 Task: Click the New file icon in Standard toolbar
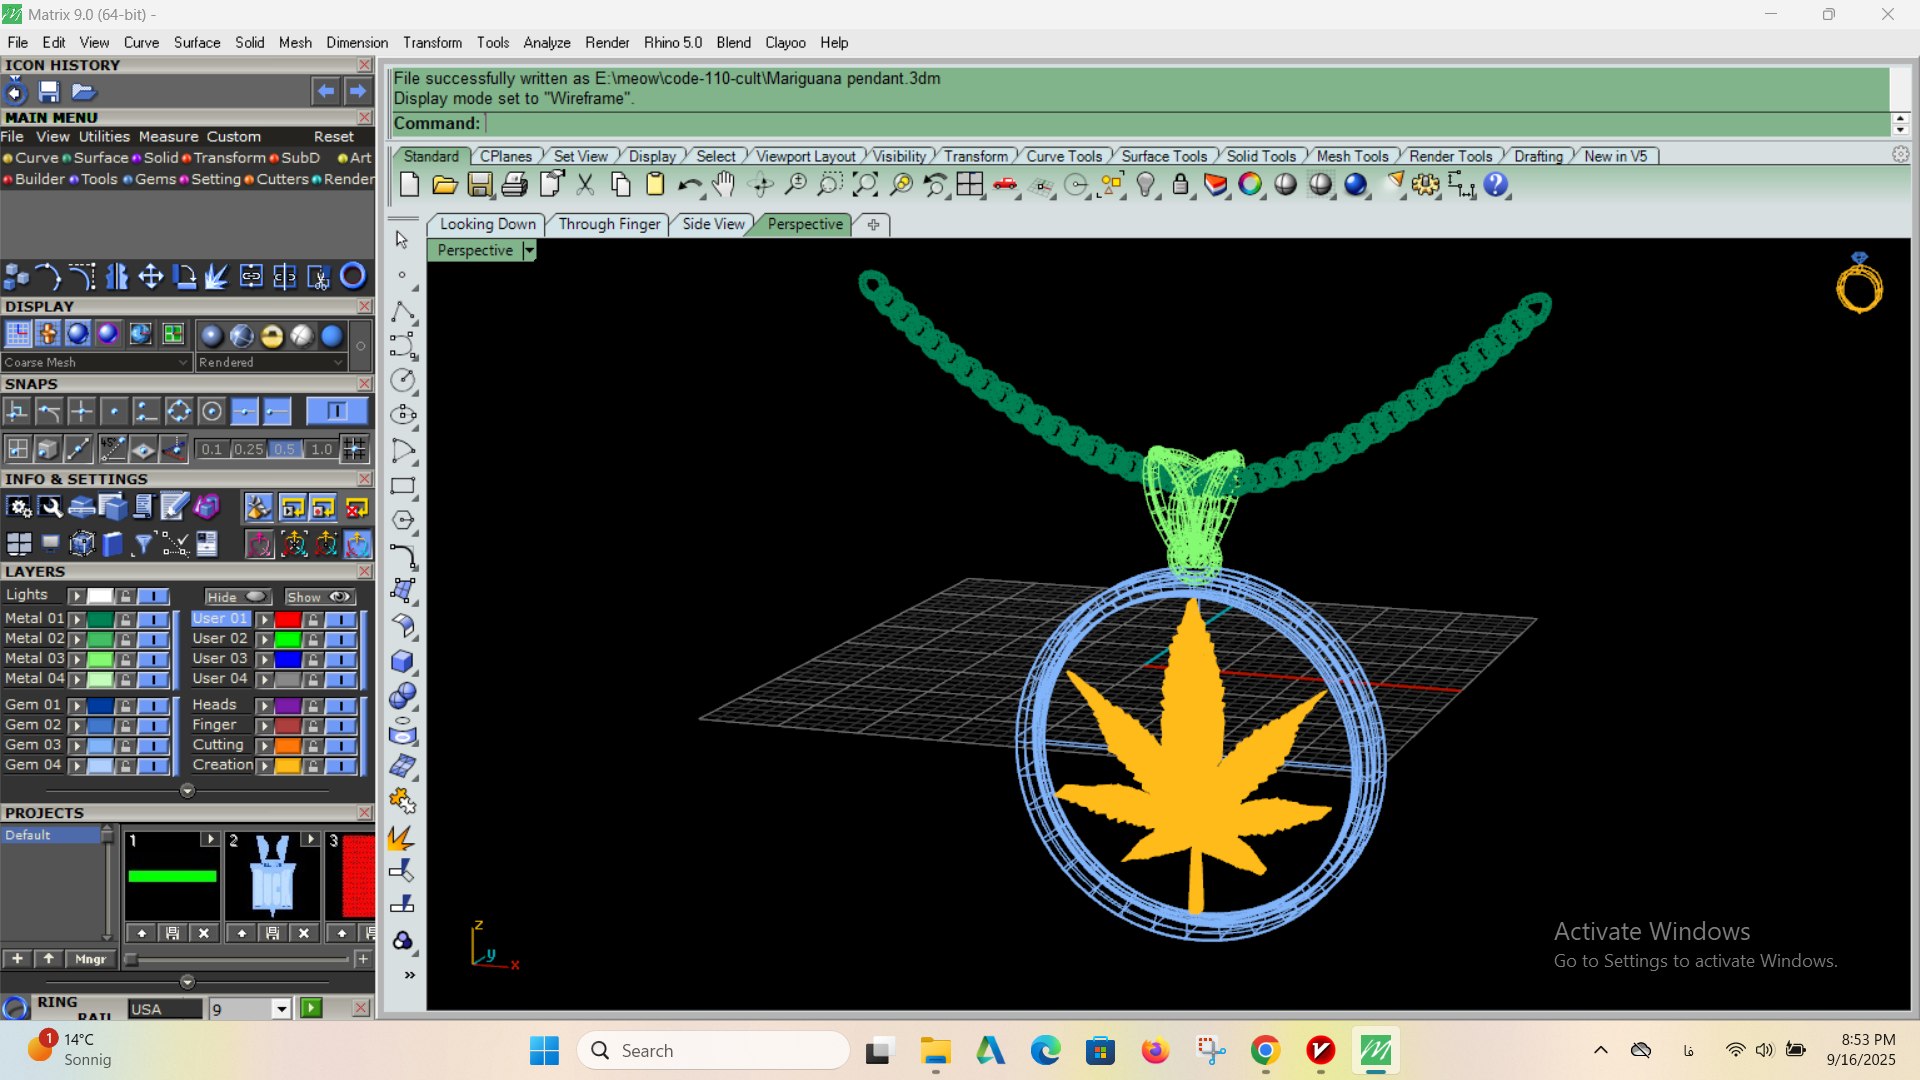[x=409, y=185]
